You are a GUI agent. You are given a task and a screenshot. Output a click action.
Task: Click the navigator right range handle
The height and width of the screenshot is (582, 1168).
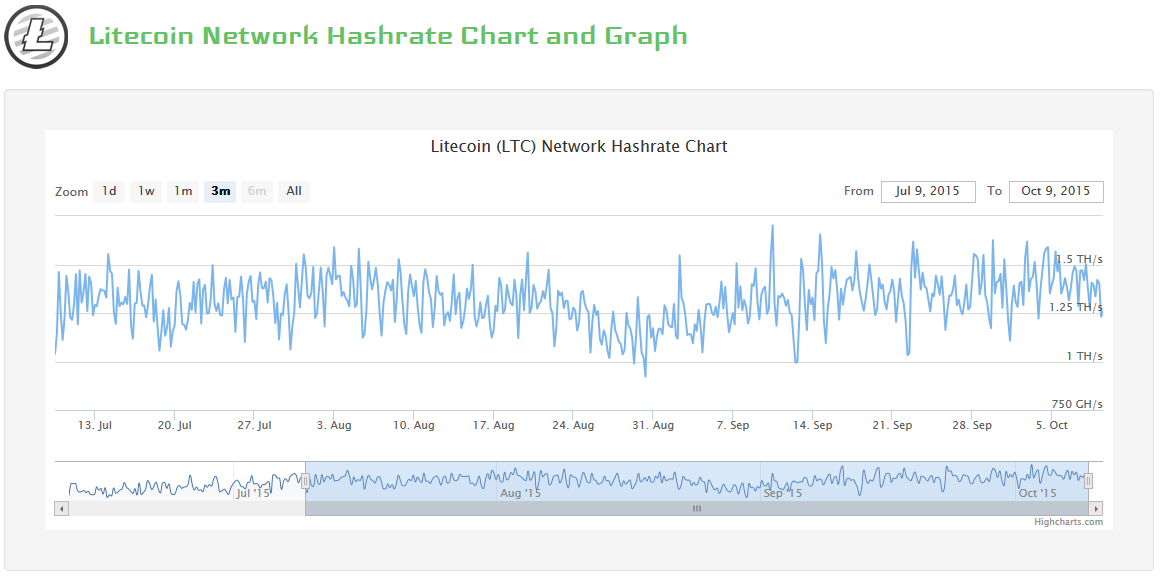(x=1088, y=481)
